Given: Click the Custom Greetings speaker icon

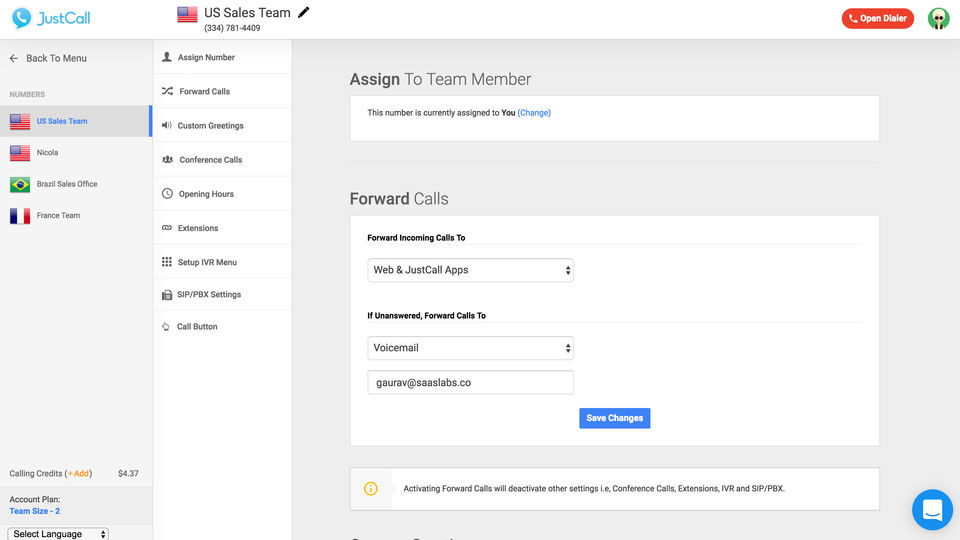Looking at the screenshot, I should point(167,125).
